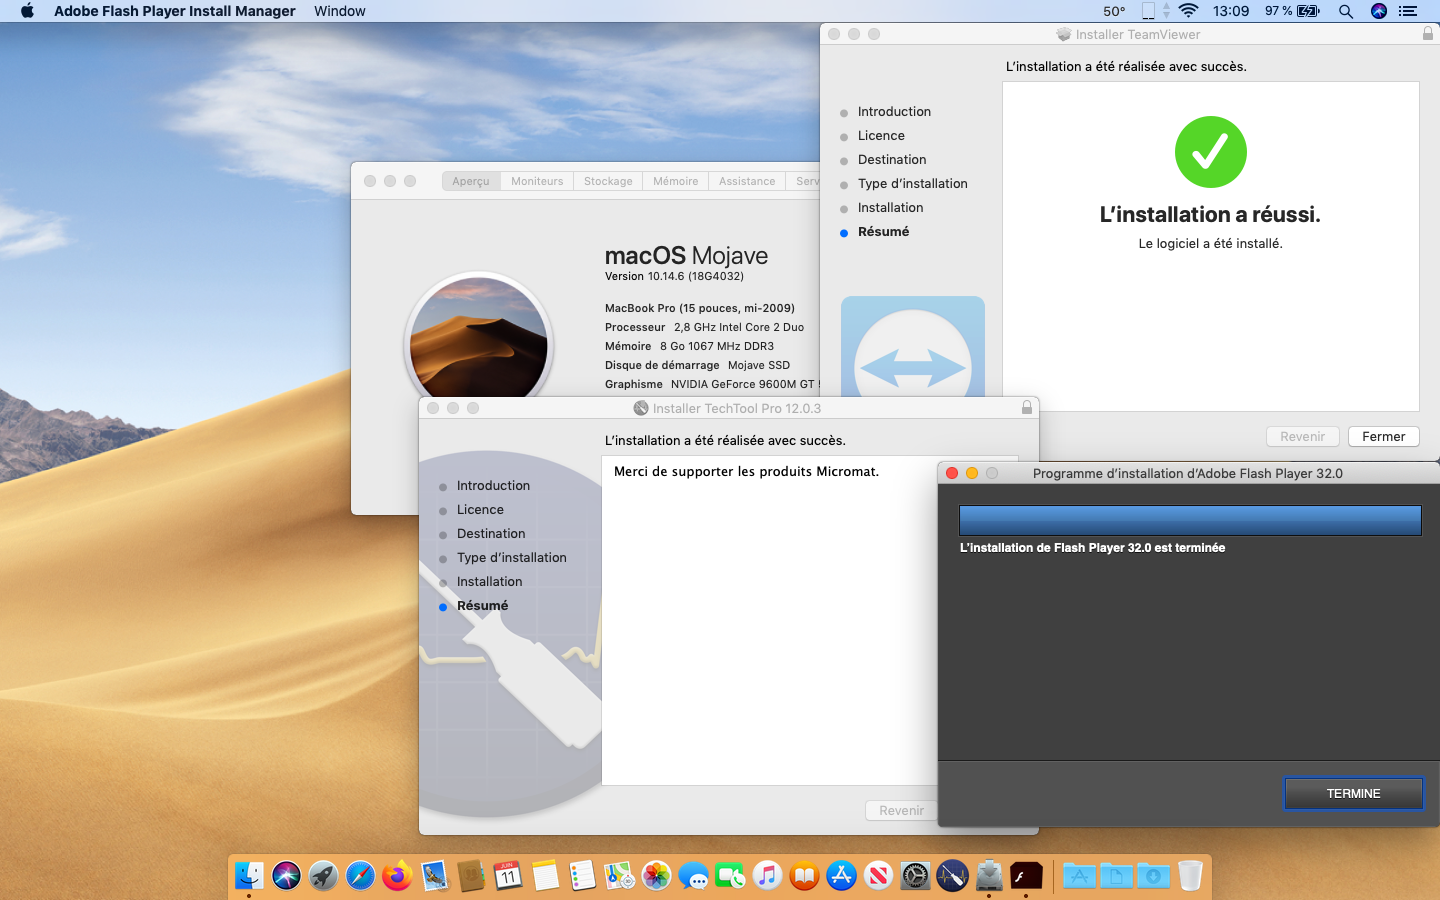1440x900 pixels.
Task: Click the TERMINE button in Flash installer
Action: point(1353,793)
